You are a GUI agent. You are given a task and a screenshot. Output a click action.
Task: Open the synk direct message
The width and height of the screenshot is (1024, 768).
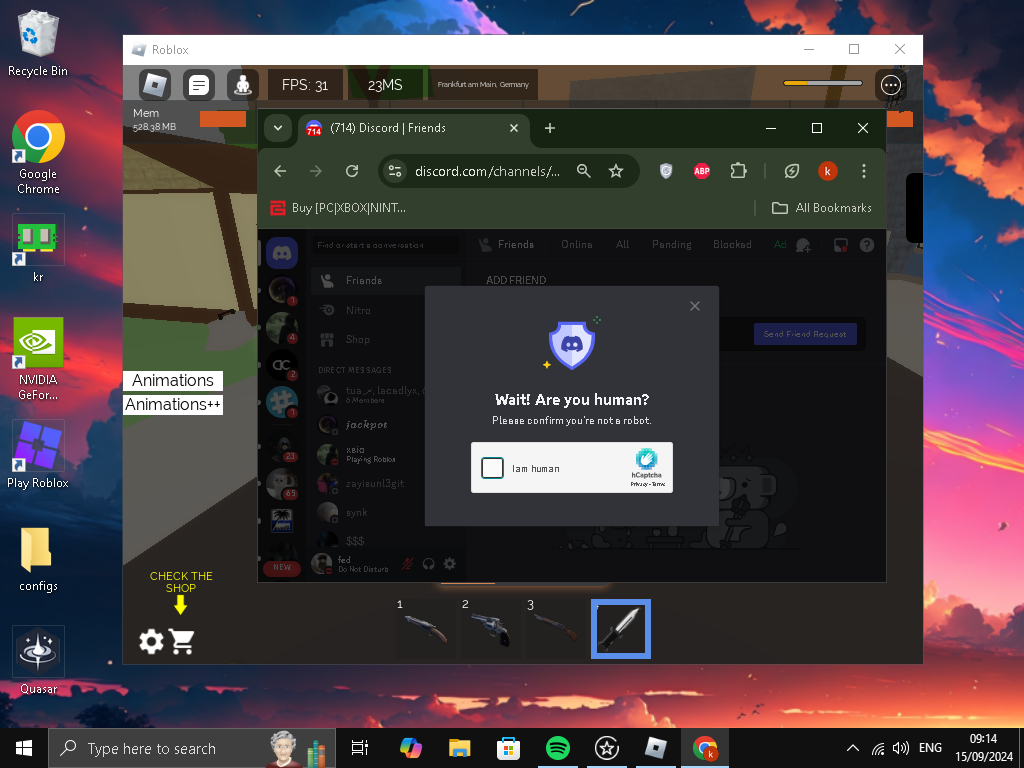coord(385,513)
